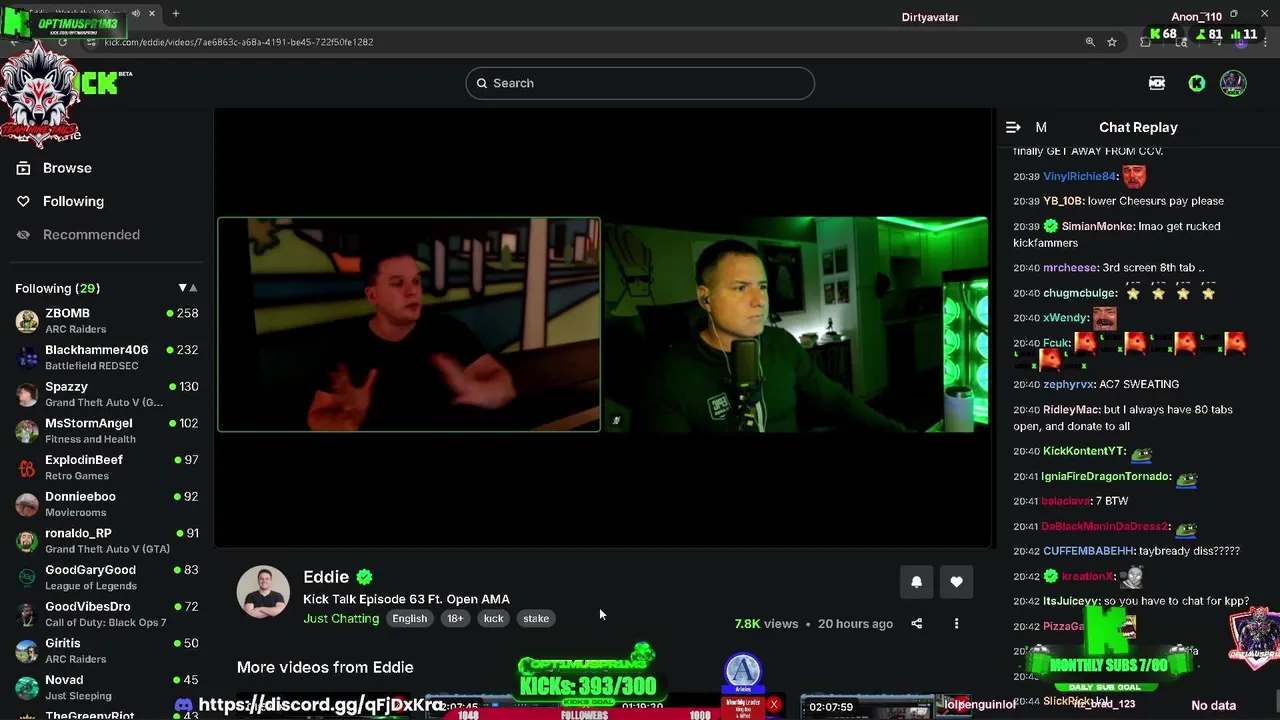
Task: Bookmark this page with star icon
Action: click(1112, 42)
